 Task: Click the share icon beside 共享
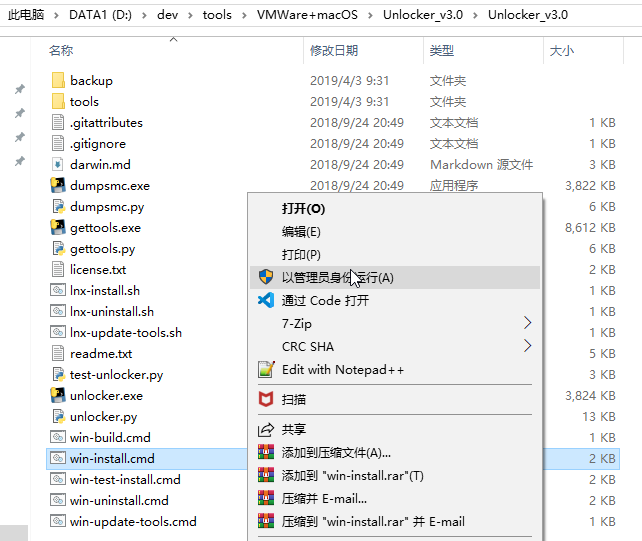point(266,429)
